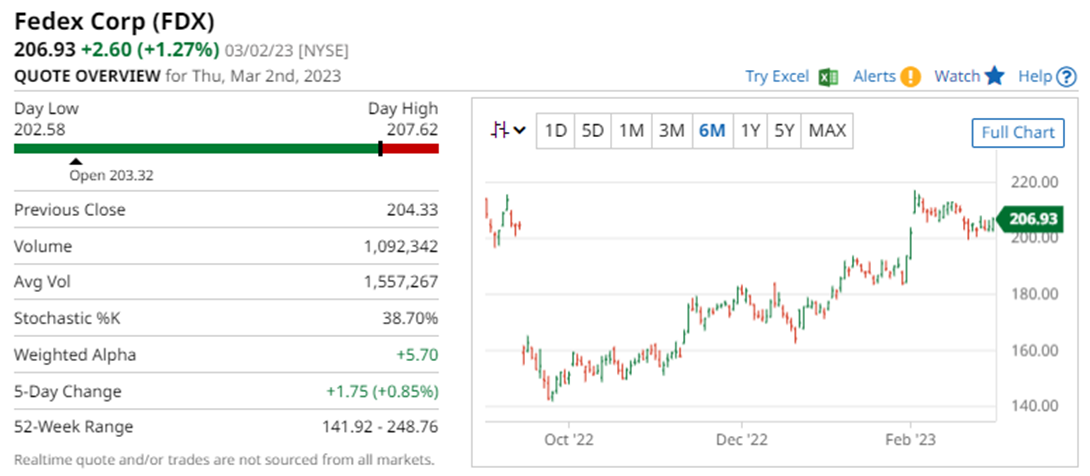Click the blue Watch star icon
Image resolution: width=1090 pixels, height=476 pixels.
click(x=994, y=76)
